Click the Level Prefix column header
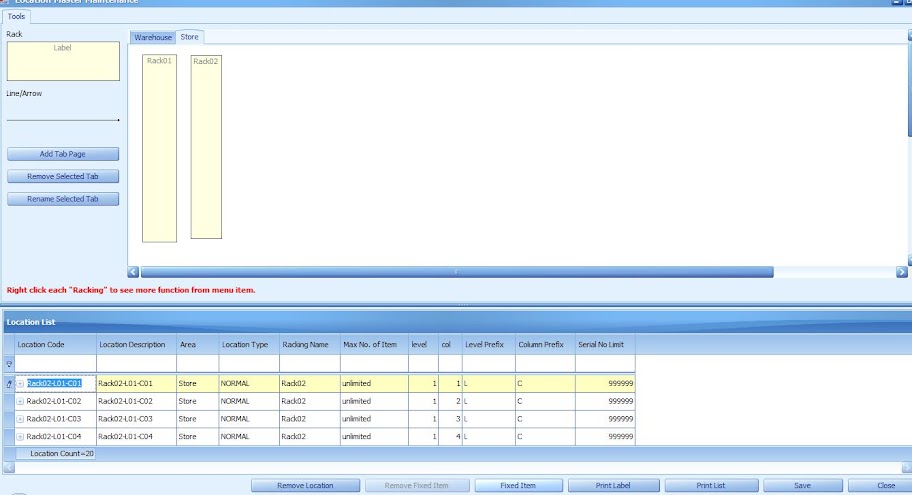Image resolution: width=912 pixels, height=495 pixels. coord(489,344)
